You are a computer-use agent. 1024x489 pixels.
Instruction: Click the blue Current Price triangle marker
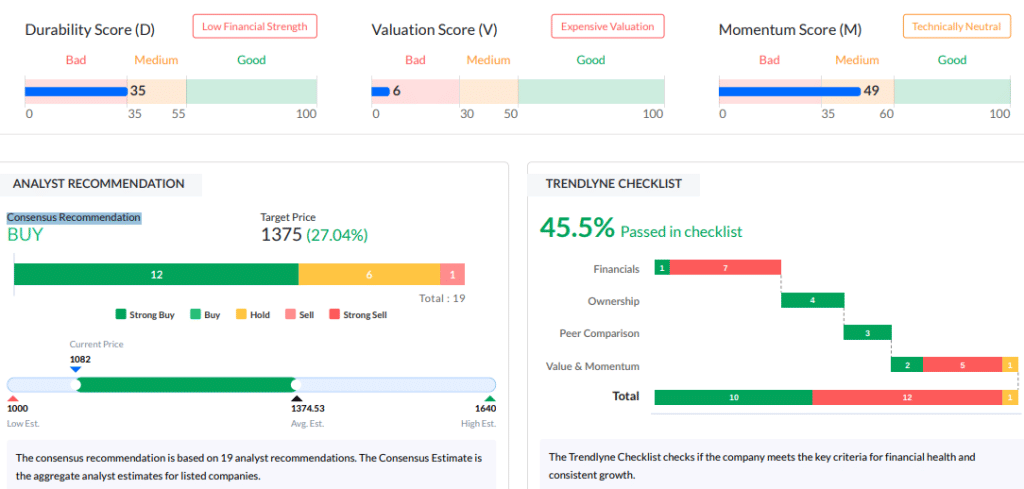[x=75, y=369]
